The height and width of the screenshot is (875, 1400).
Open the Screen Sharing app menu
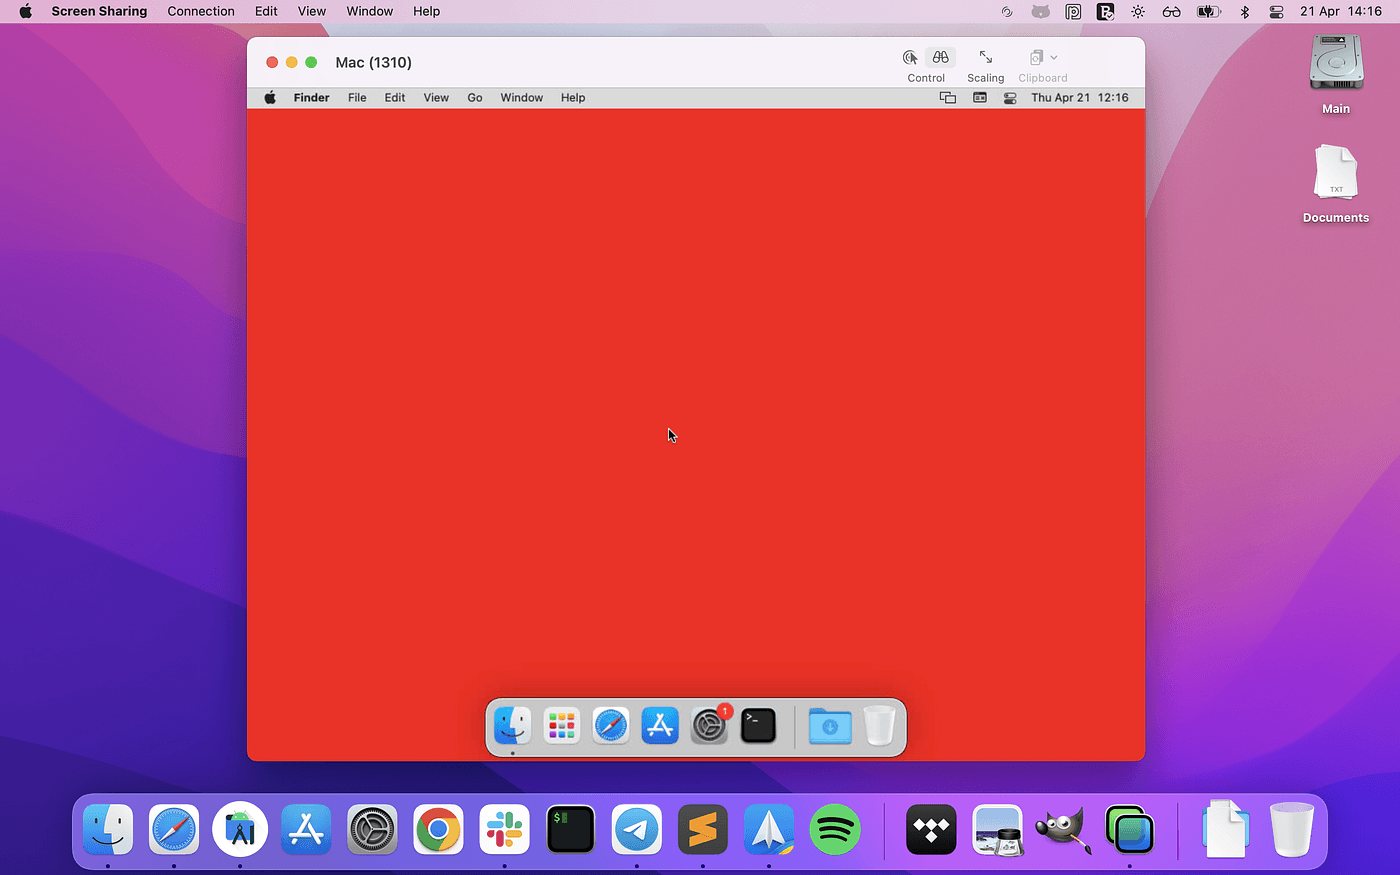(99, 11)
